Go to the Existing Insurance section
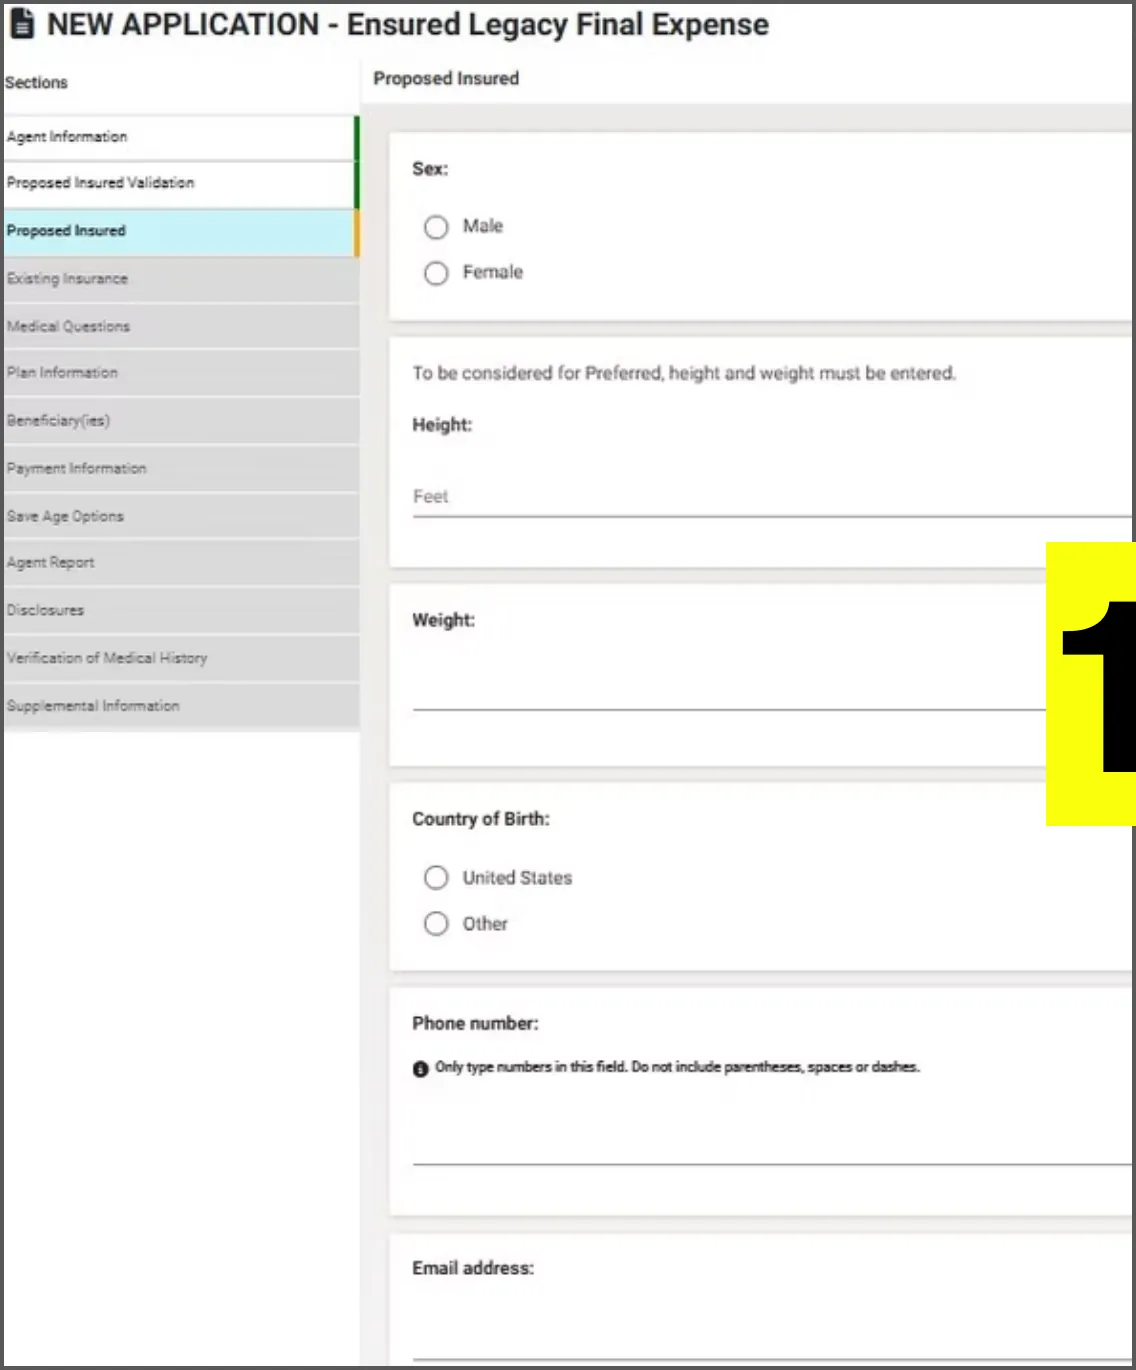 coord(180,279)
